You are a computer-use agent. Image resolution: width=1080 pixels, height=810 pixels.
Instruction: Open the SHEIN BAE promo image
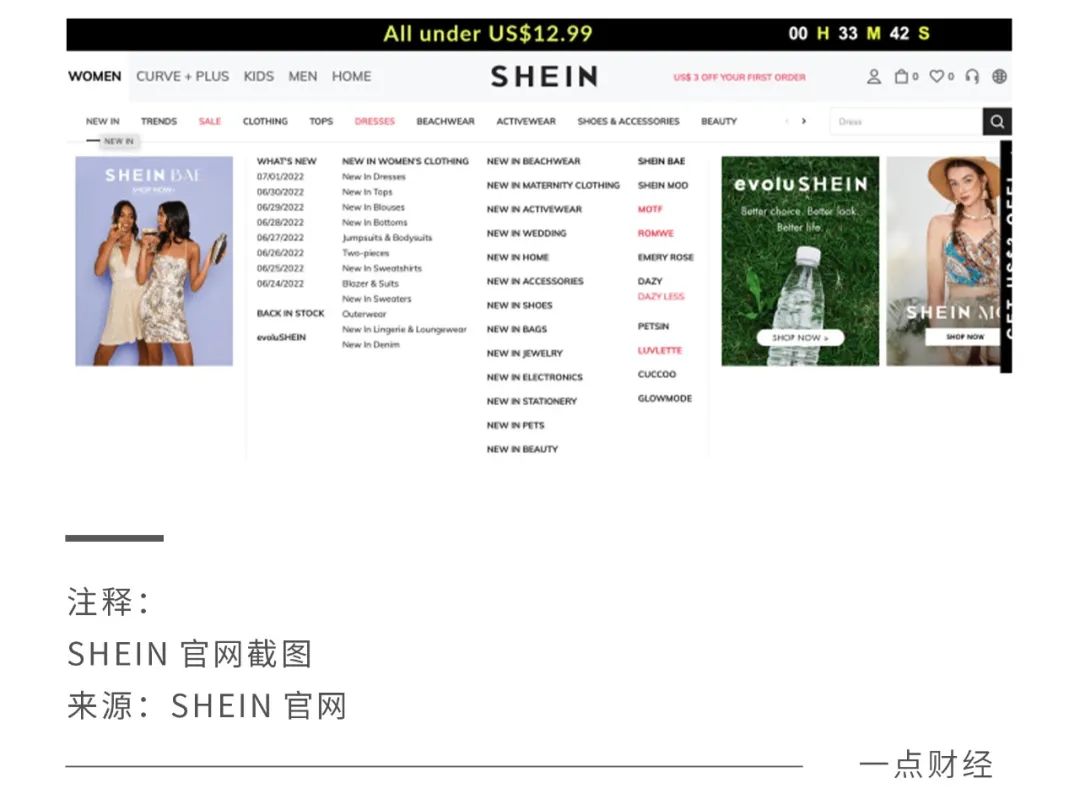click(154, 261)
